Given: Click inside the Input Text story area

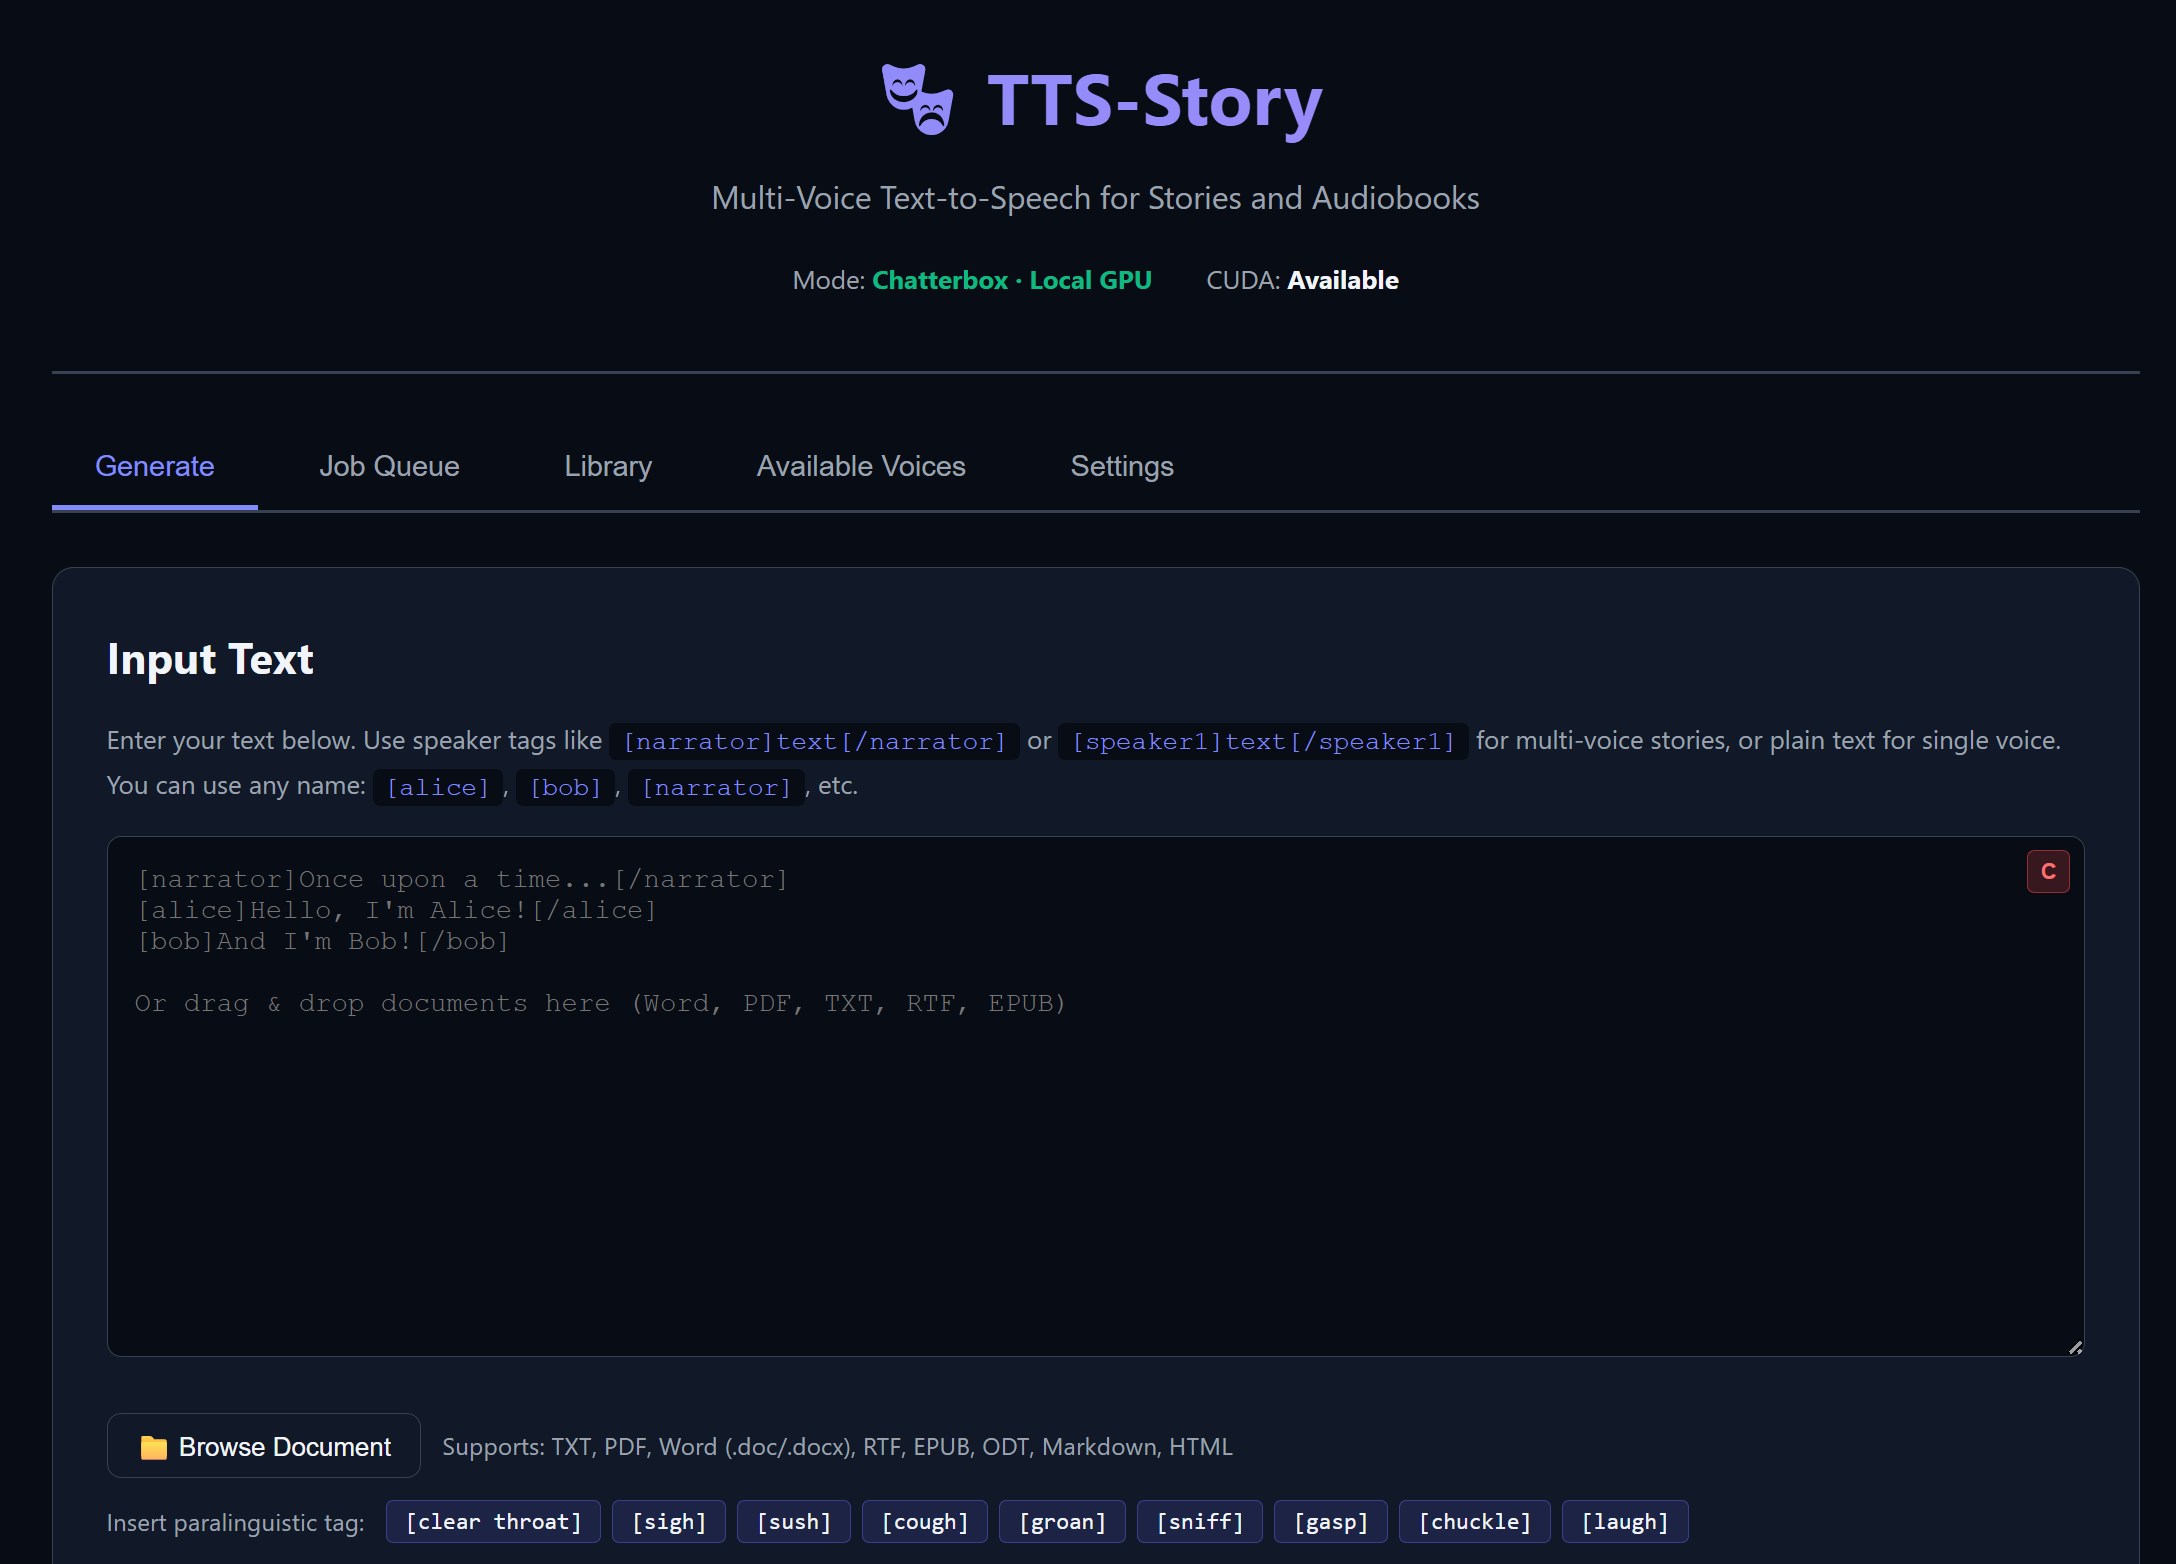Looking at the screenshot, I should click(1096, 1096).
